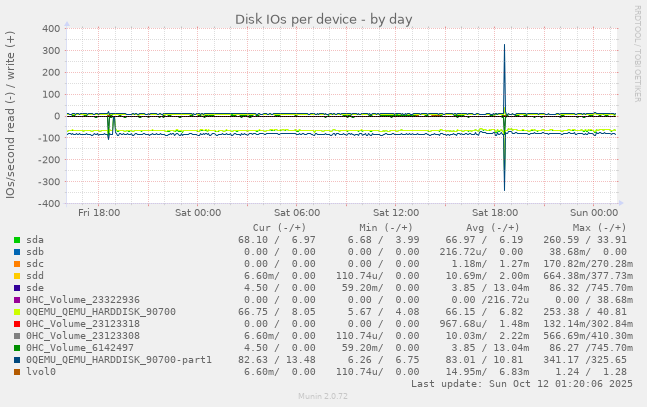Click the 'Disk IOs per device - by day' title
Viewport: 647px width, 407px height.
[323, 19]
